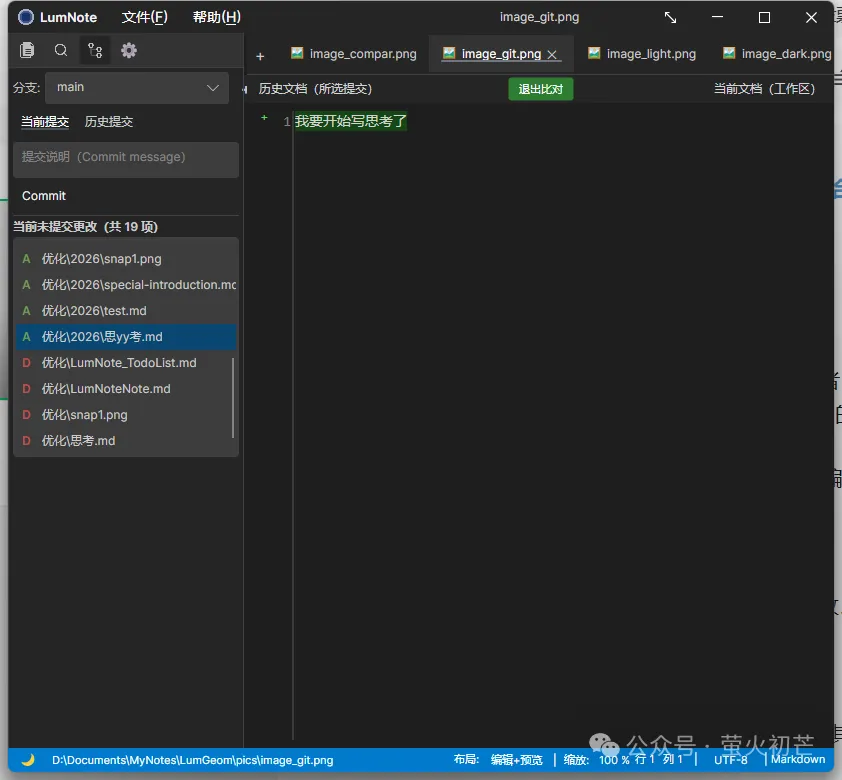Change layout 编辑+预览 in status bar
The image size is (842, 780).
517,760
